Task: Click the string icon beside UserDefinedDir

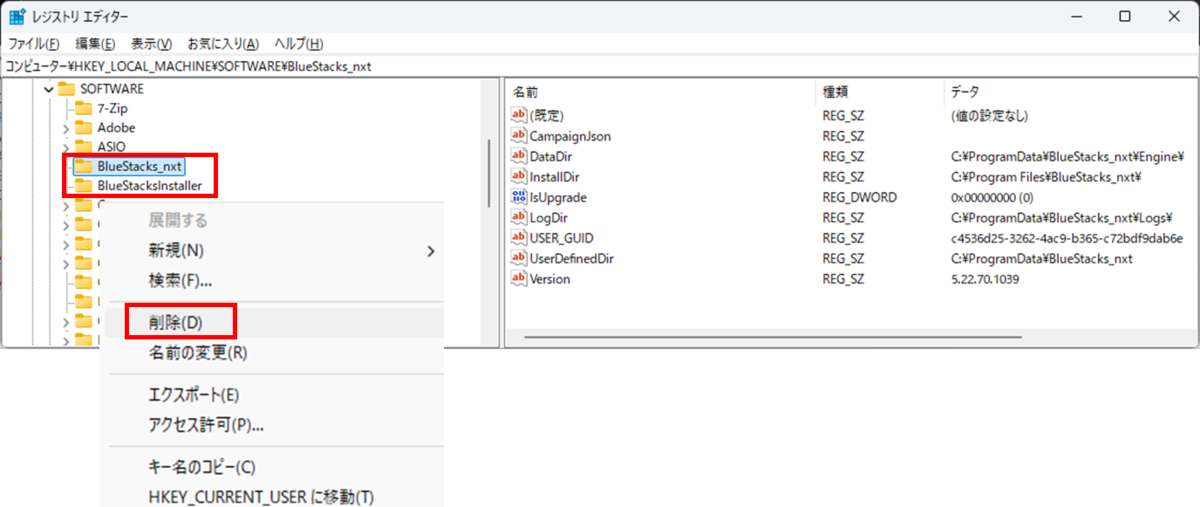Action: pos(519,258)
